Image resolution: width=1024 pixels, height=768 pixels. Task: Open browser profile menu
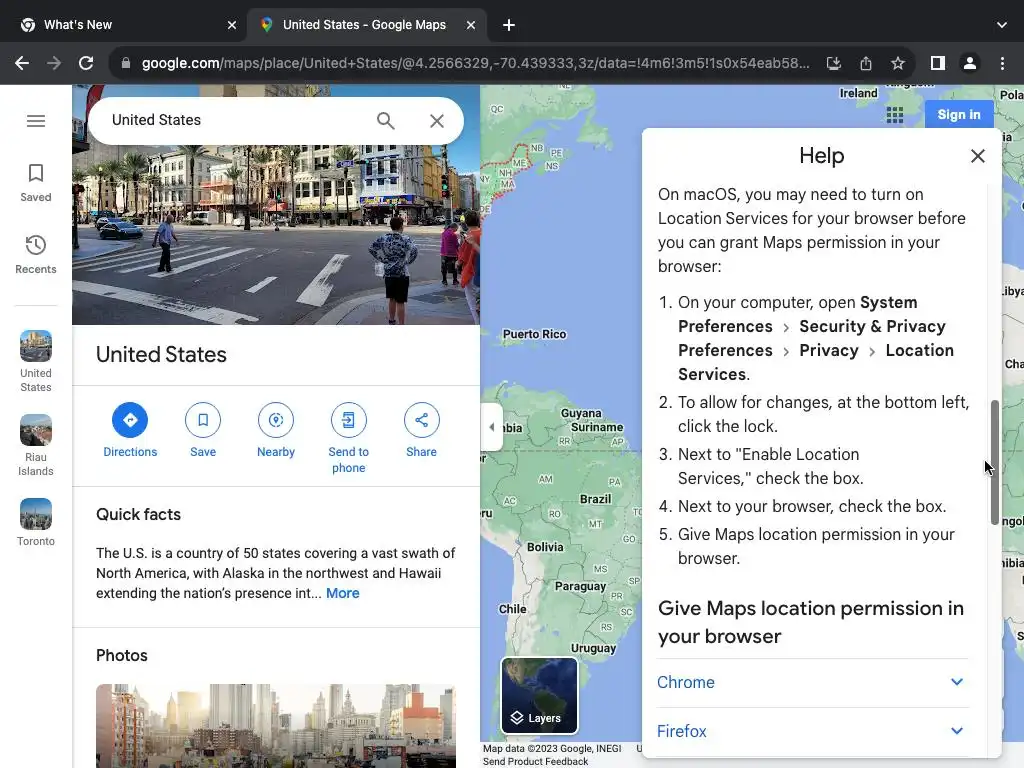point(970,63)
